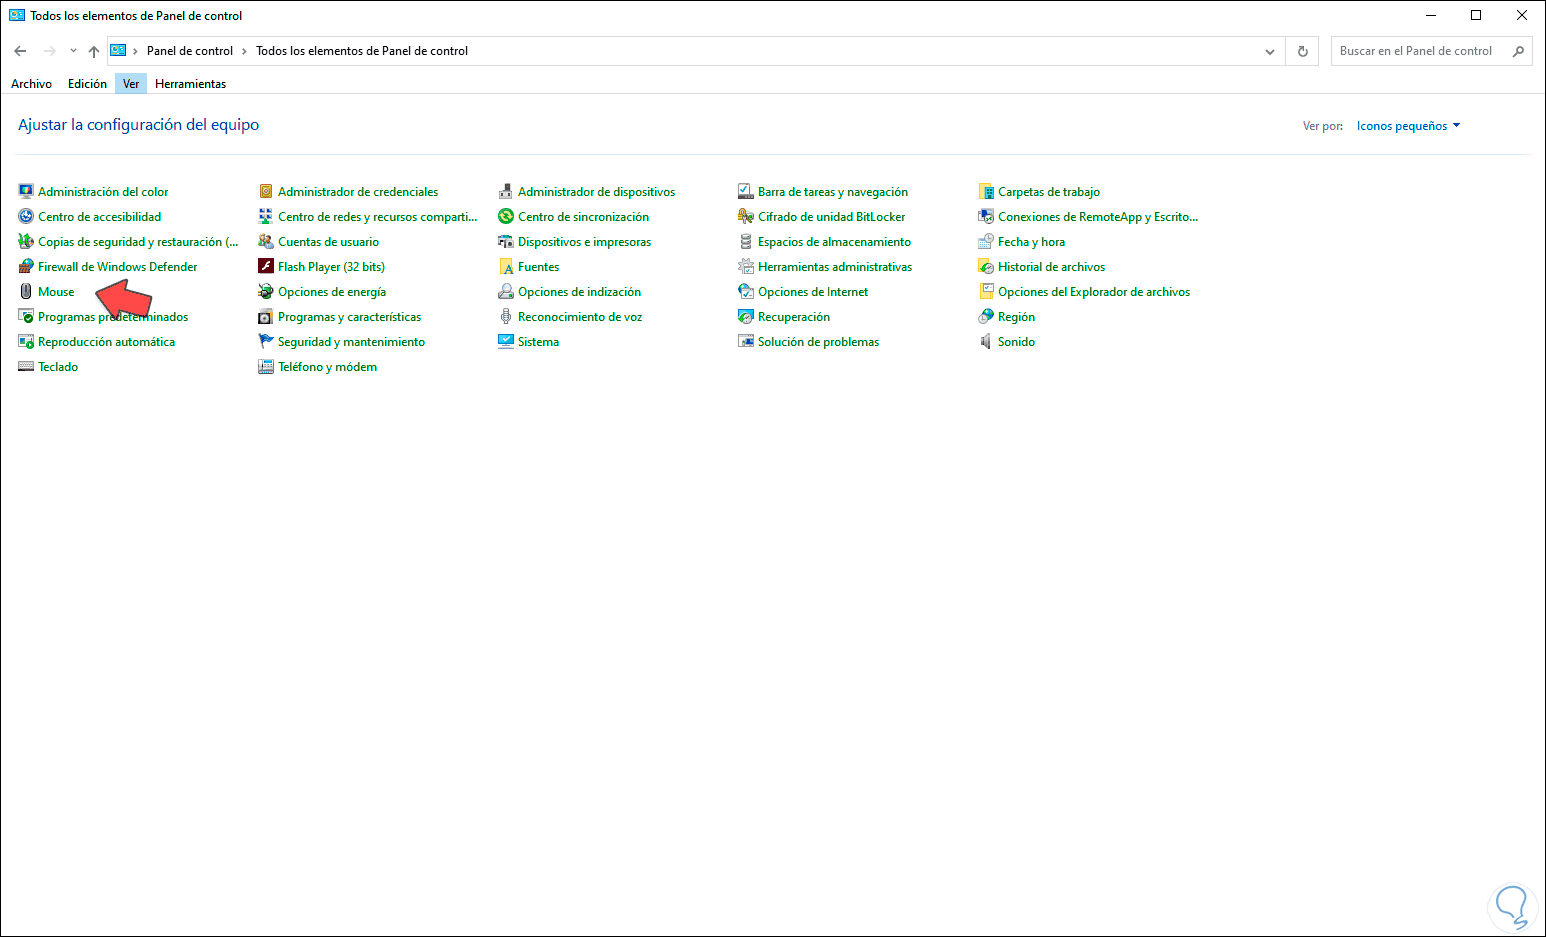Image resolution: width=1546 pixels, height=937 pixels.
Task: Open Opciones de indización link
Action: (x=579, y=291)
